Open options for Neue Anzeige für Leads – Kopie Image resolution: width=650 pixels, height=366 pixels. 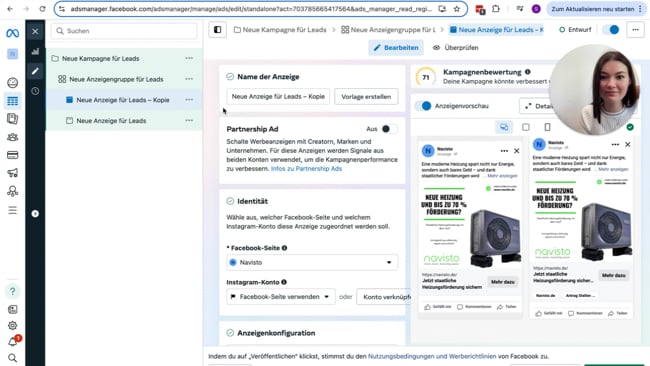click(x=189, y=99)
